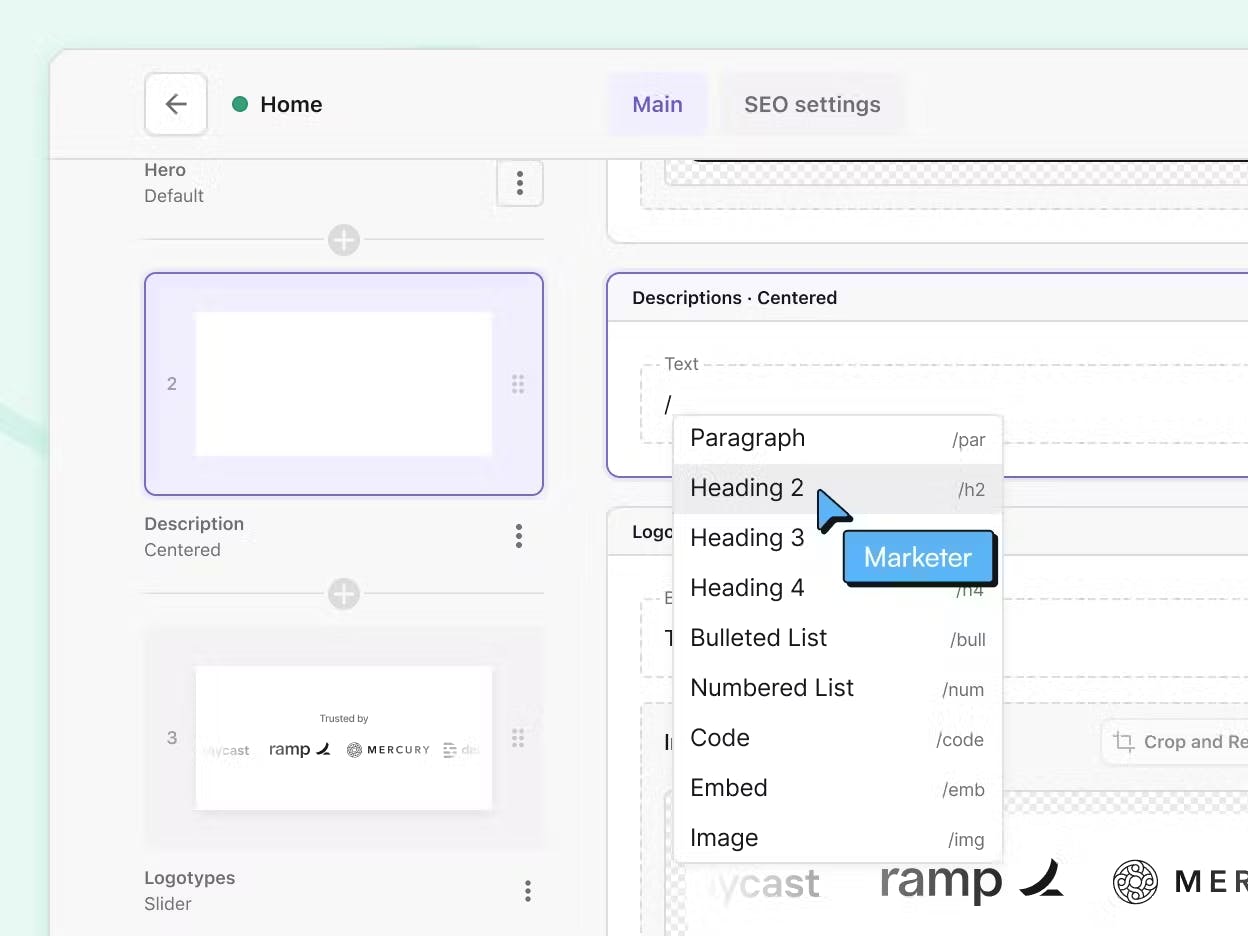
Task: Click the back arrow button
Action: tap(176, 104)
